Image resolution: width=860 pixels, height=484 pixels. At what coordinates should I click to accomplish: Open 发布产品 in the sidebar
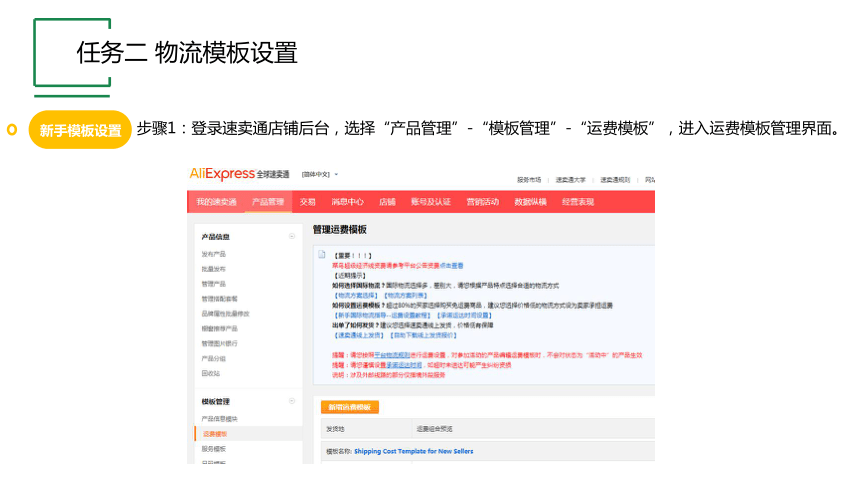(213, 254)
